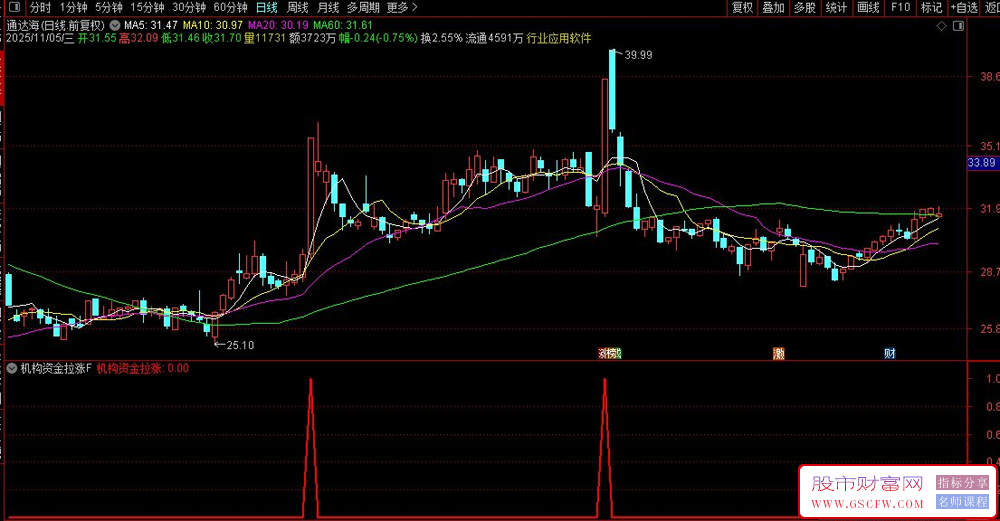The height and width of the screenshot is (521, 1000).
Task: Click the 标记 mark button
Action: (x=931, y=8)
